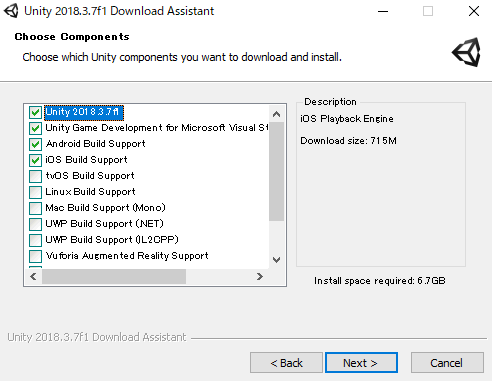Enable UWP Build Support (.NET) checkbox
The width and height of the screenshot is (492, 381).
tap(35, 224)
